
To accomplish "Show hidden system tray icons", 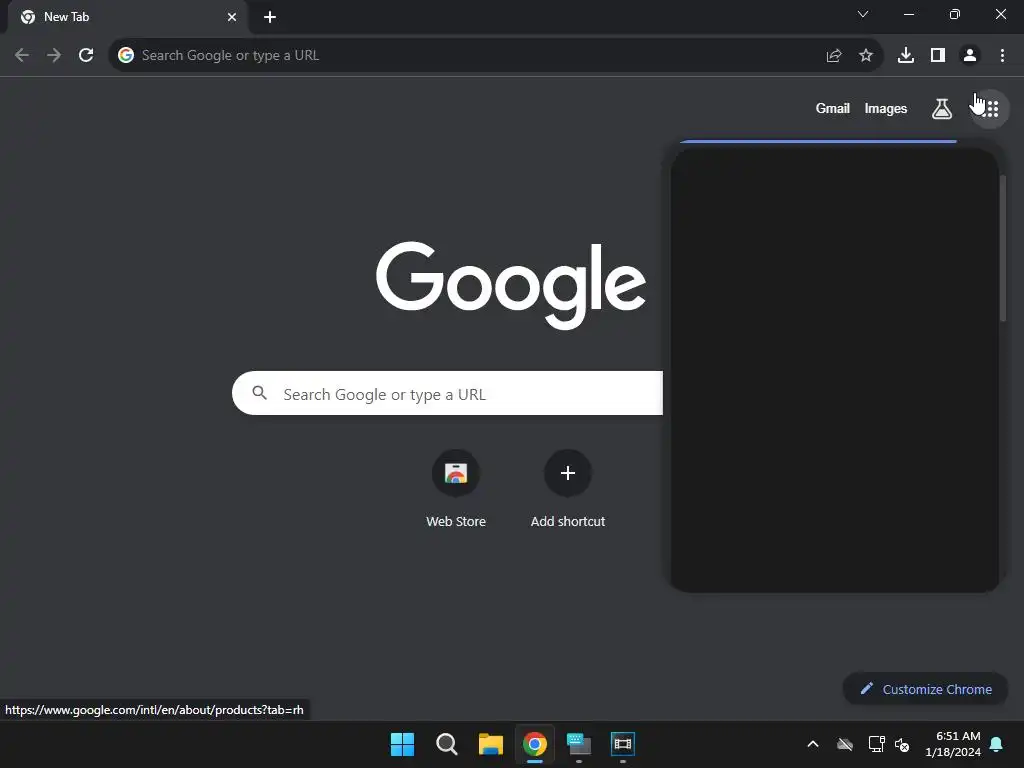I will click(813, 744).
